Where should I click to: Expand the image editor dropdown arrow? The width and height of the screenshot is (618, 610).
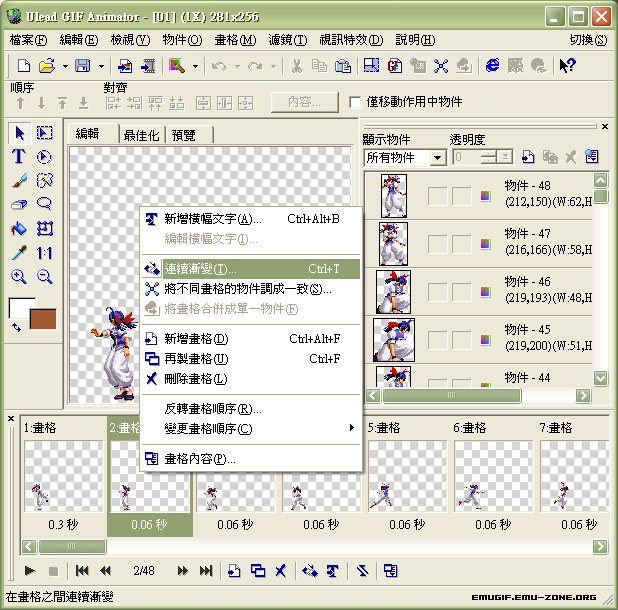[x=195, y=66]
